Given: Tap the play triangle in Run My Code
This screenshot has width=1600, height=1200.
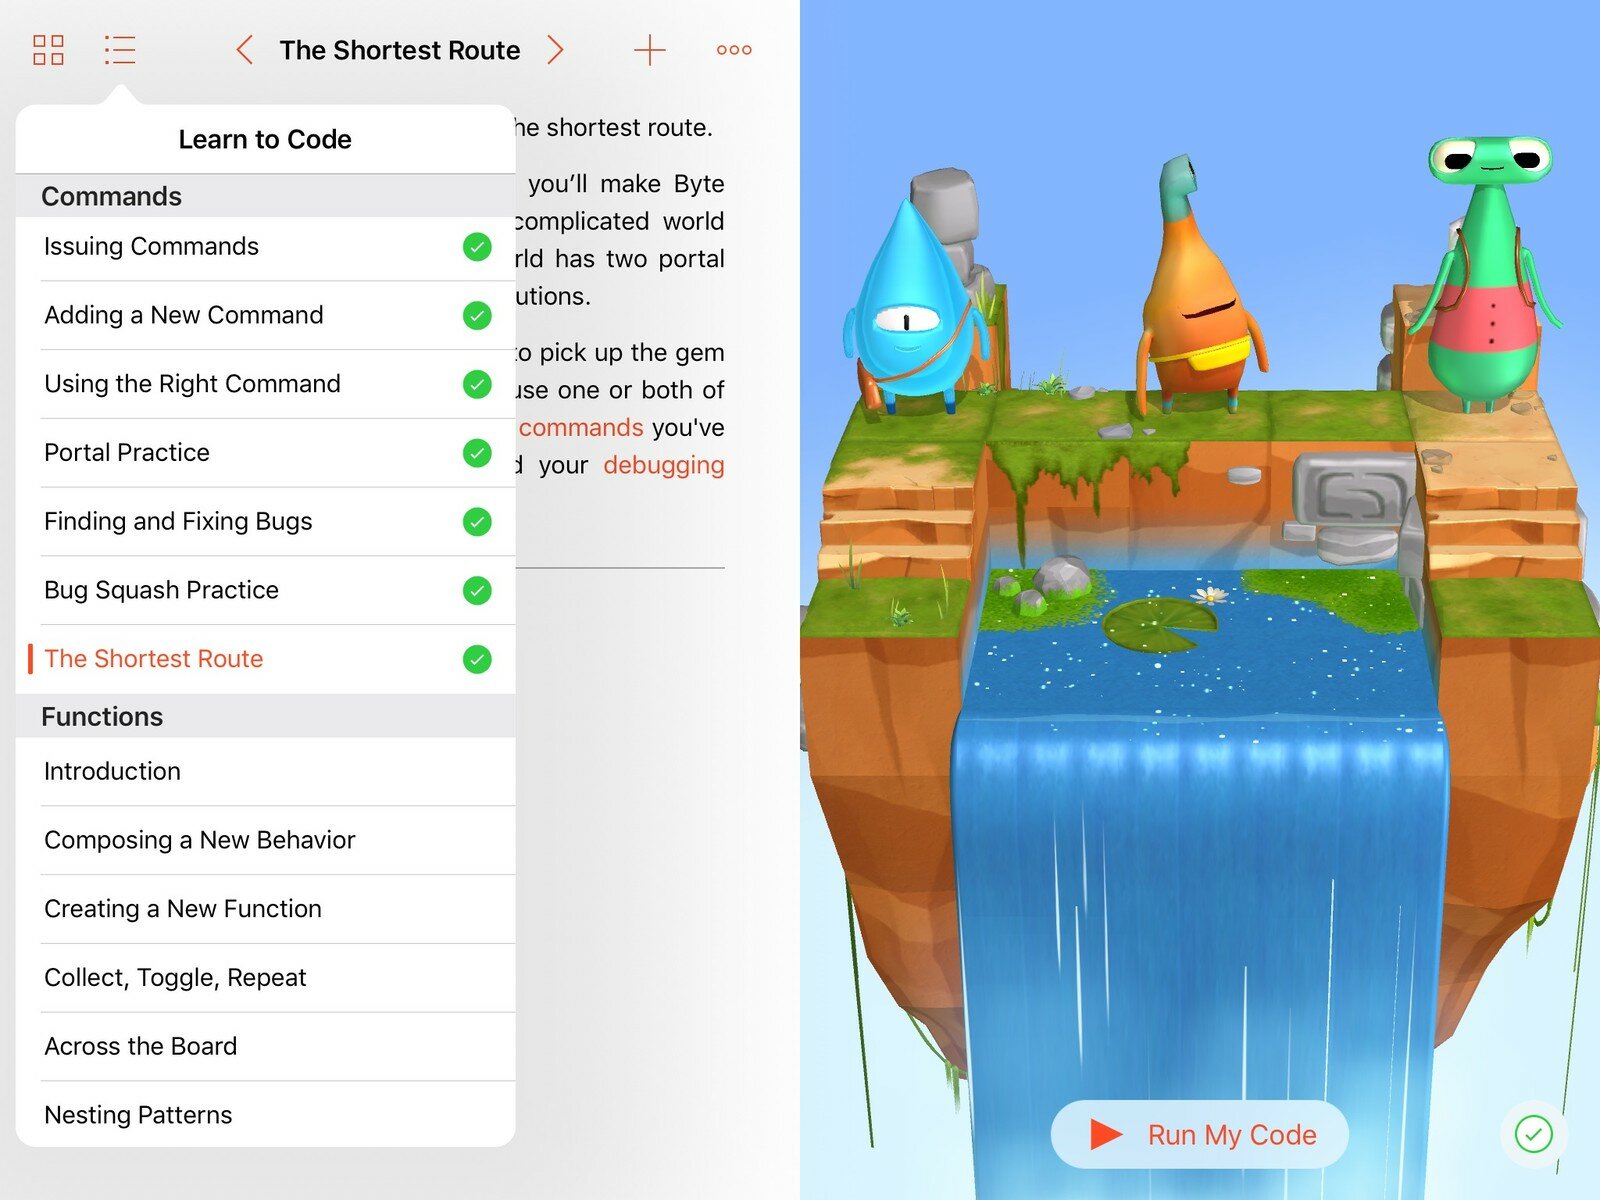Looking at the screenshot, I should click(x=1105, y=1134).
